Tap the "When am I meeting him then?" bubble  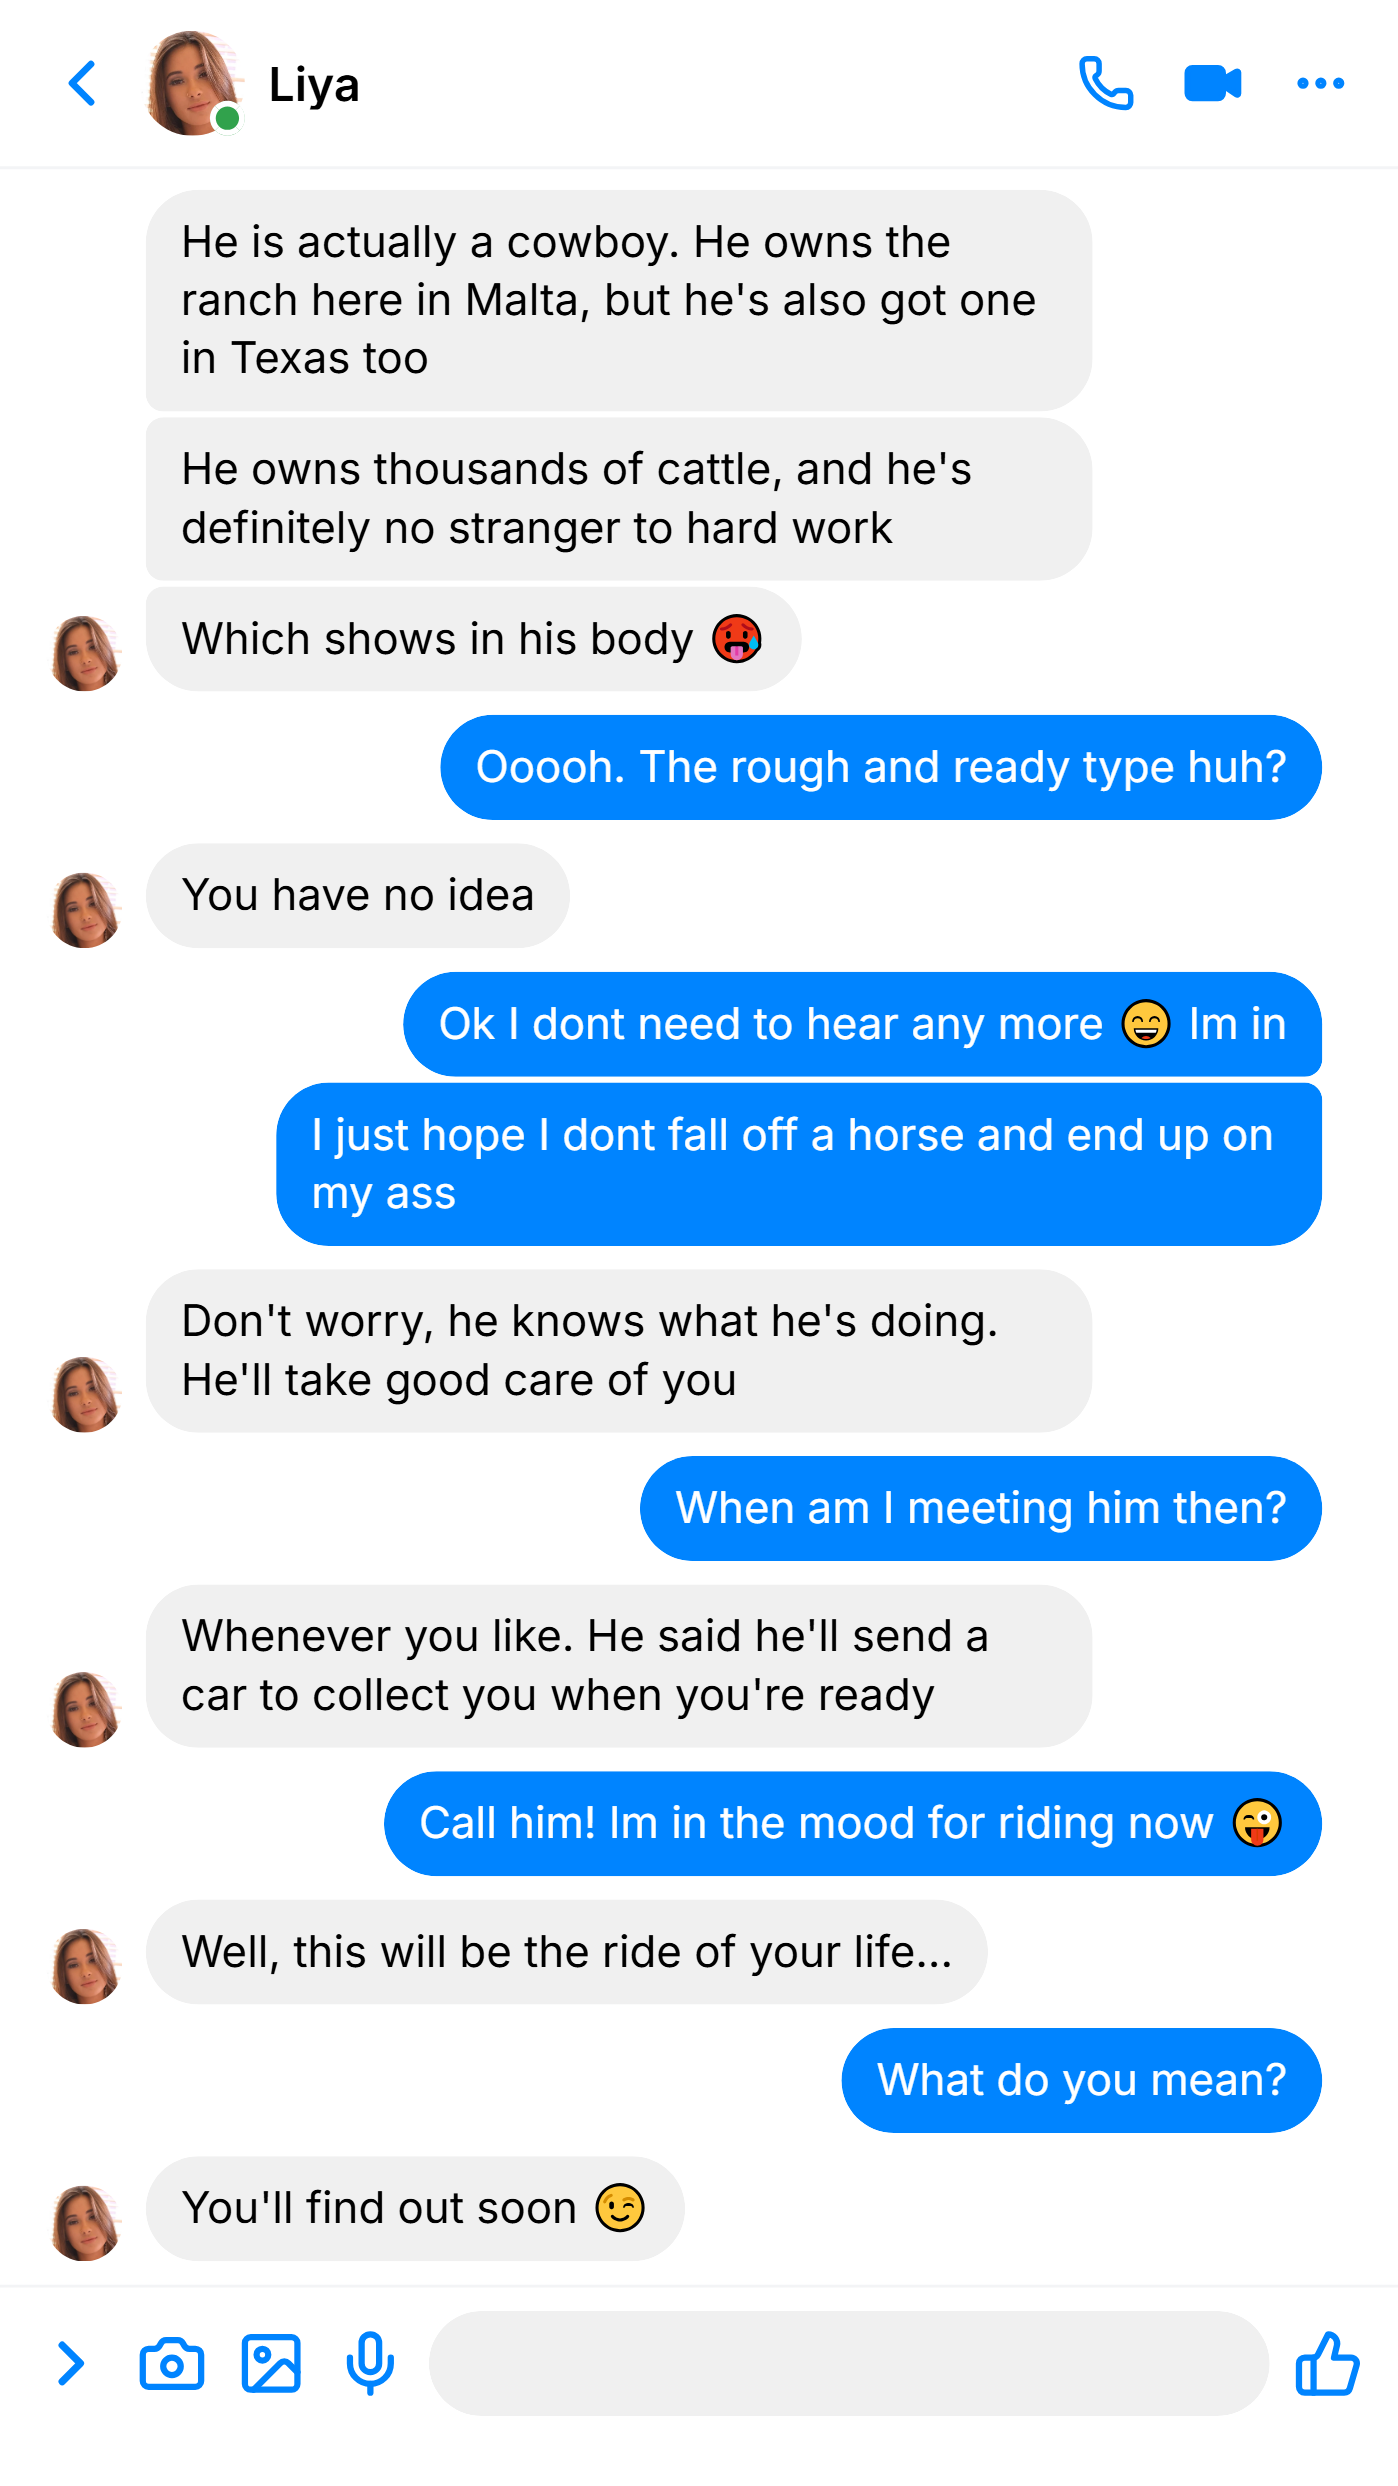coord(980,1508)
